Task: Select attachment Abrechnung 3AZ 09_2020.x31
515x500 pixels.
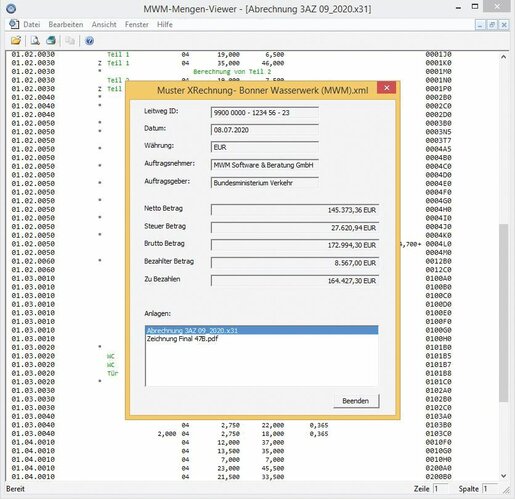Action: coord(262,330)
